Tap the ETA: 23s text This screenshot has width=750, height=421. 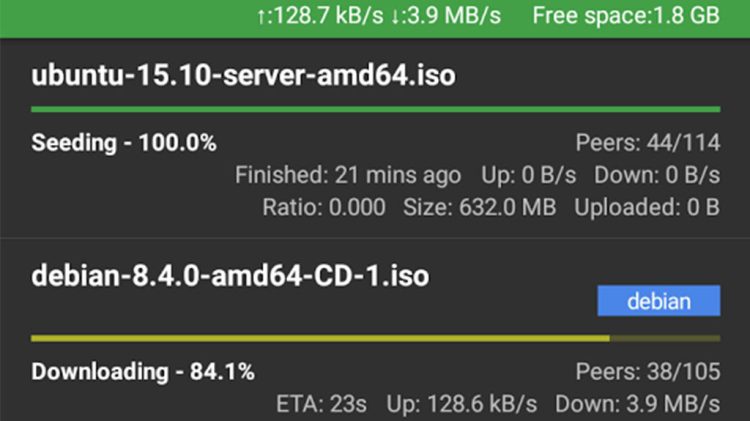(321, 404)
